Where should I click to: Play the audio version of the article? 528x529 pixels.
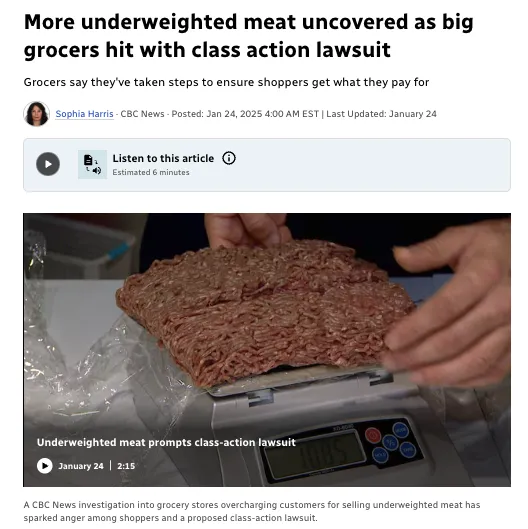point(48,164)
